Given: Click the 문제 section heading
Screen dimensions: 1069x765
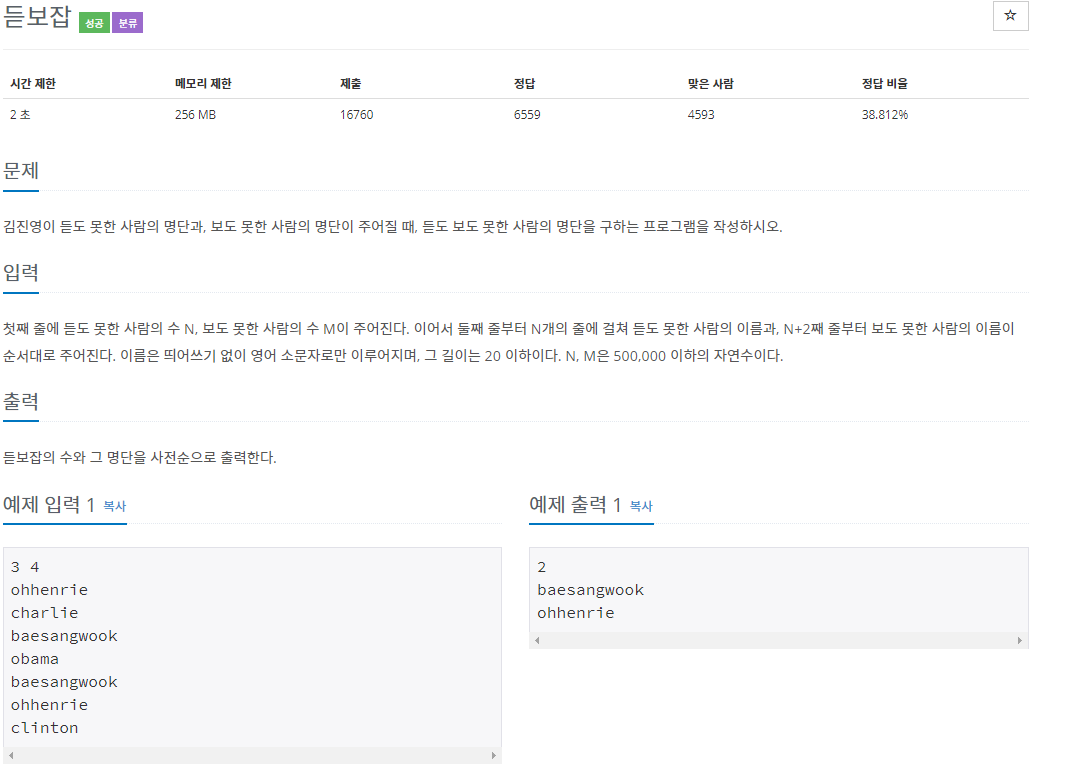Looking at the screenshot, I should point(20,170).
